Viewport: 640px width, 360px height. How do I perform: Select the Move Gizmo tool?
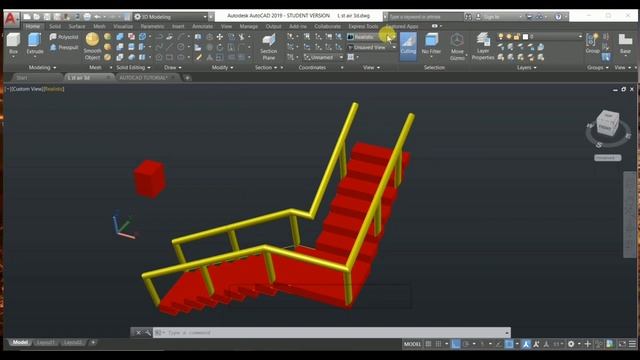click(x=457, y=47)
